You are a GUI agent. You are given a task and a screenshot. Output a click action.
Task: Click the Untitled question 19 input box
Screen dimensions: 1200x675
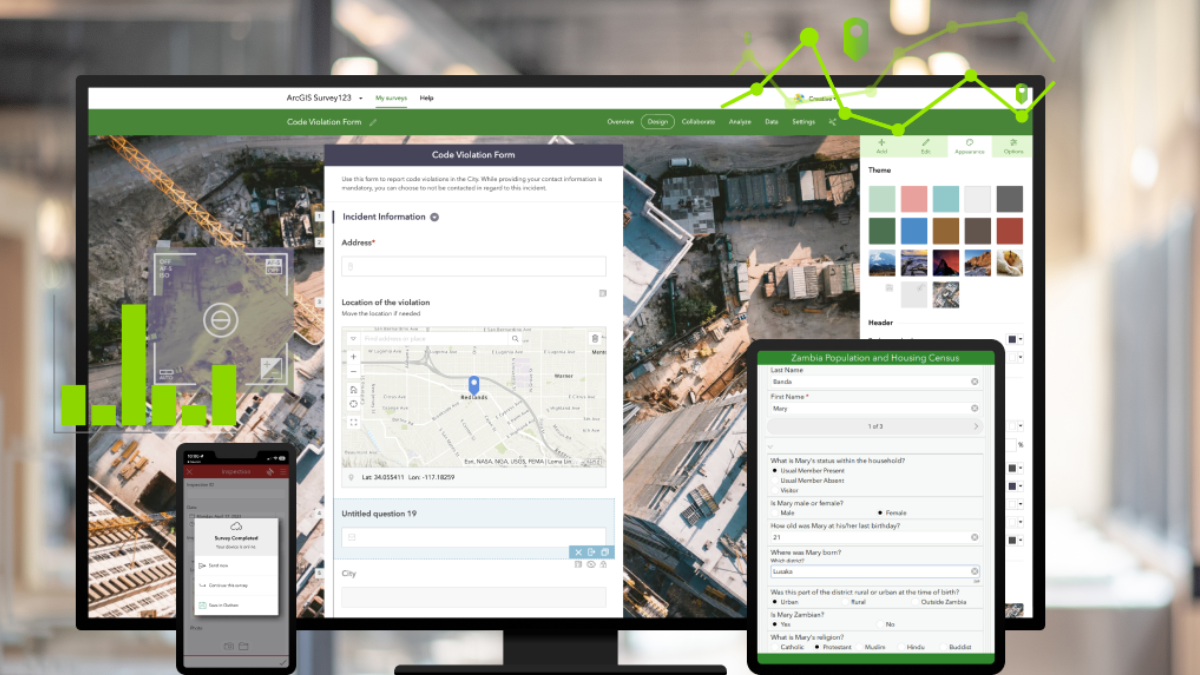[x=474, y=537]
